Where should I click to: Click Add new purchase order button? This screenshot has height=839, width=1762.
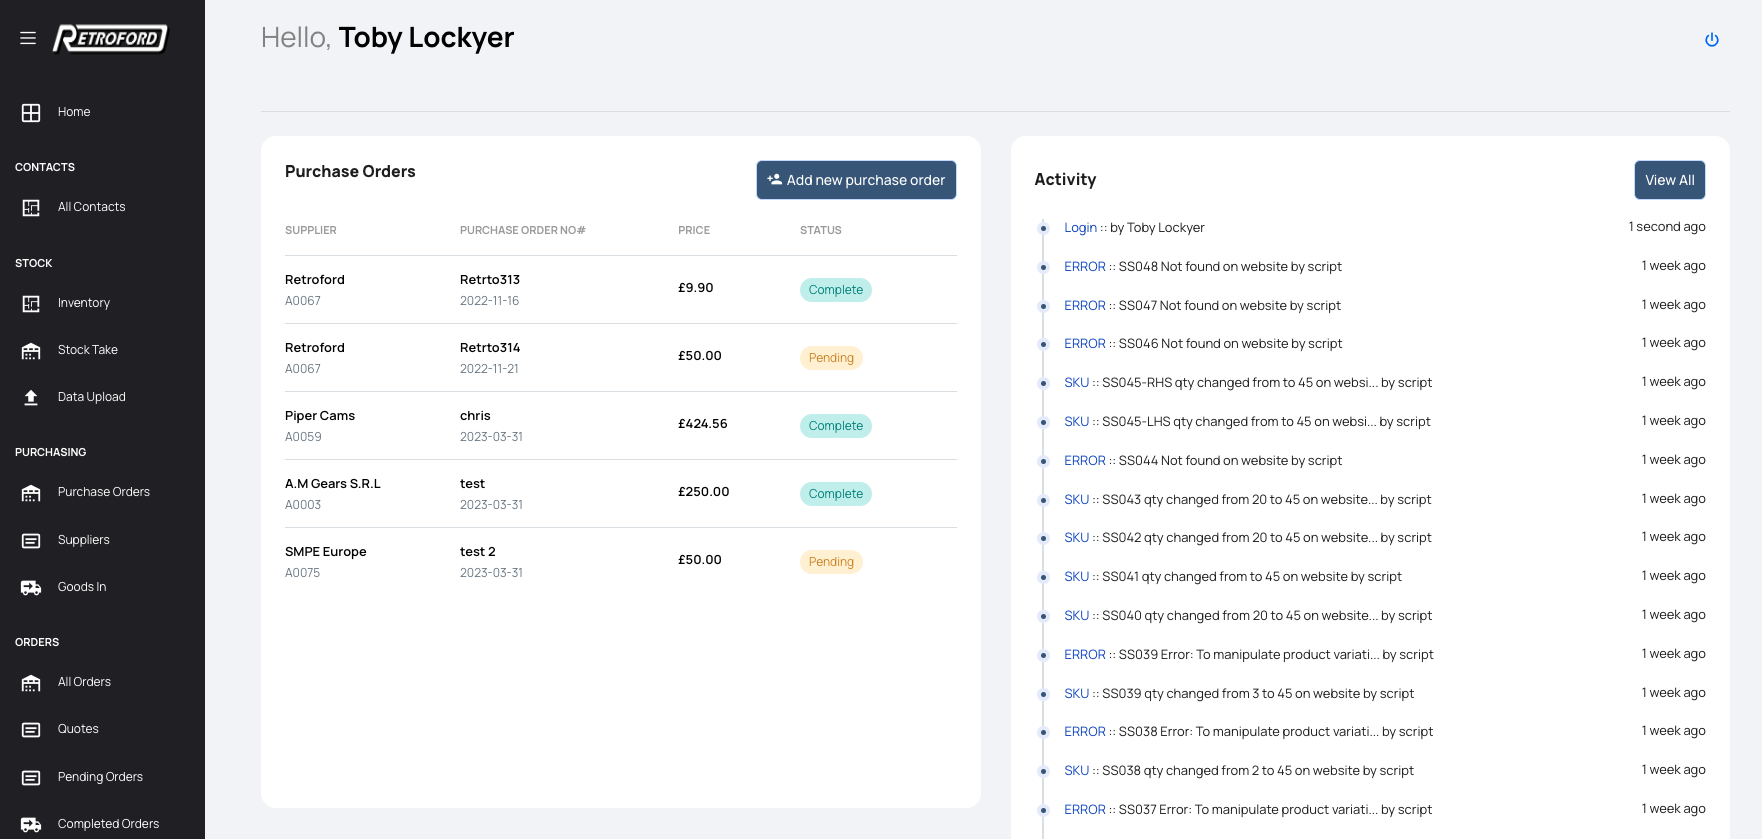pyautogui.click(x=856, y=180)
